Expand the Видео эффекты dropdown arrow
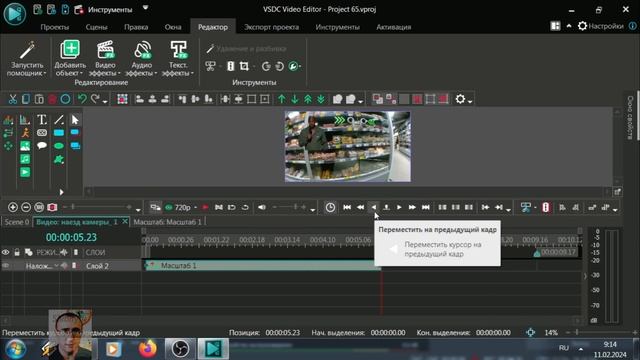The image size is (640, 360). [119, 73]
